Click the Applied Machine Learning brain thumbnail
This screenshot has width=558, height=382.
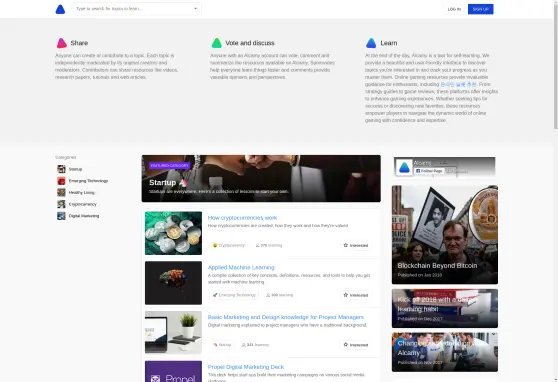click(173, 283)
